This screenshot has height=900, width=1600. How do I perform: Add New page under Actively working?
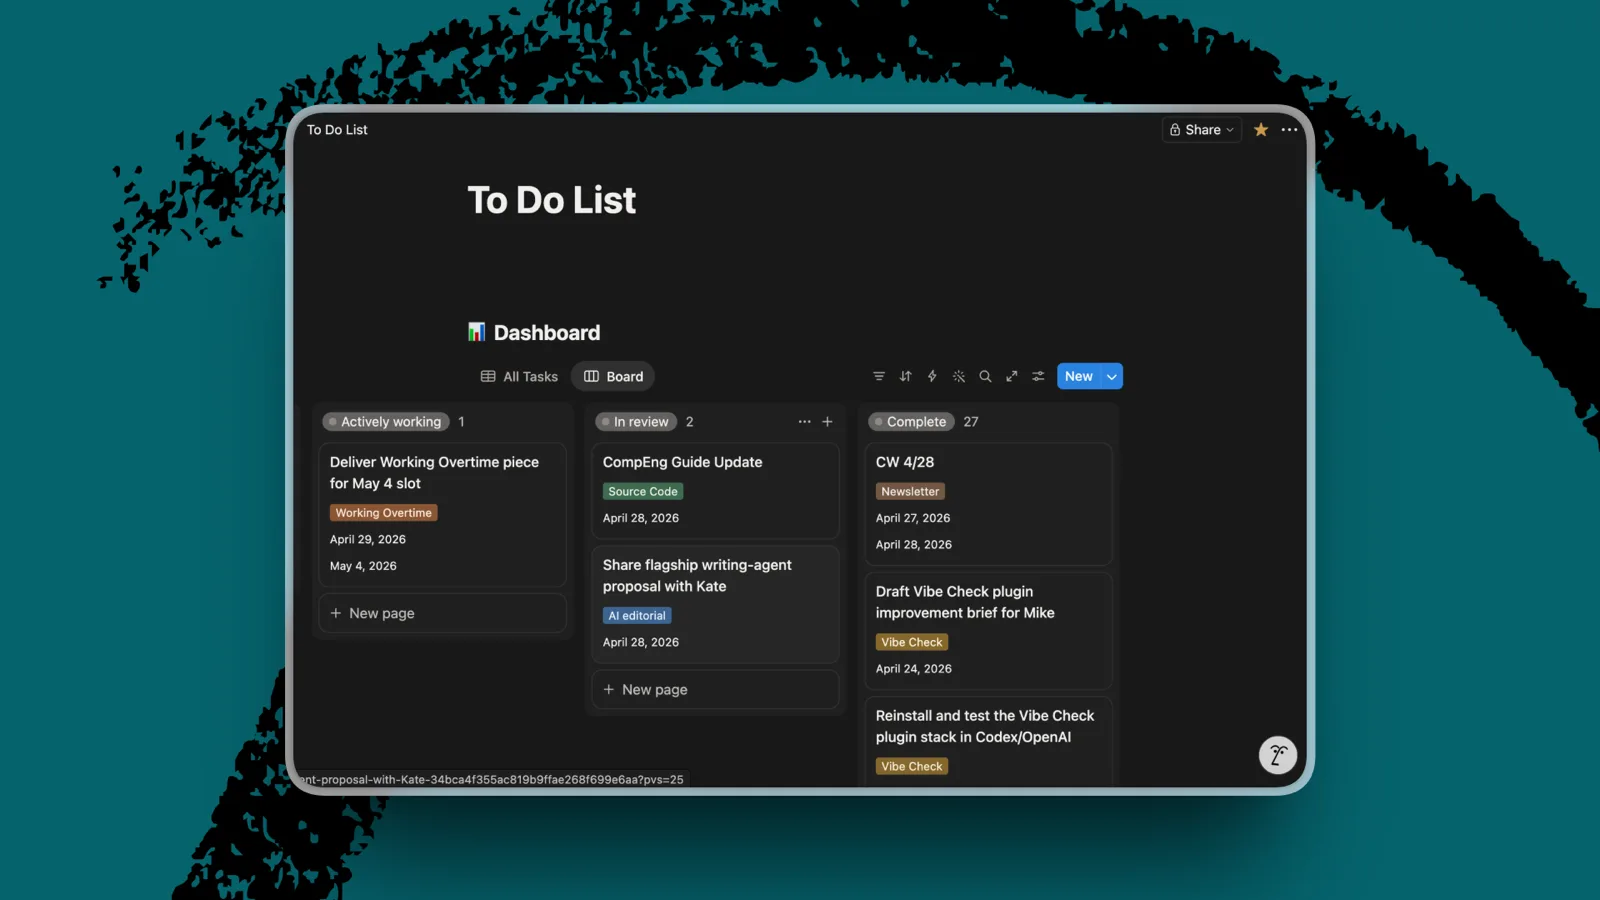coord(442,613)
